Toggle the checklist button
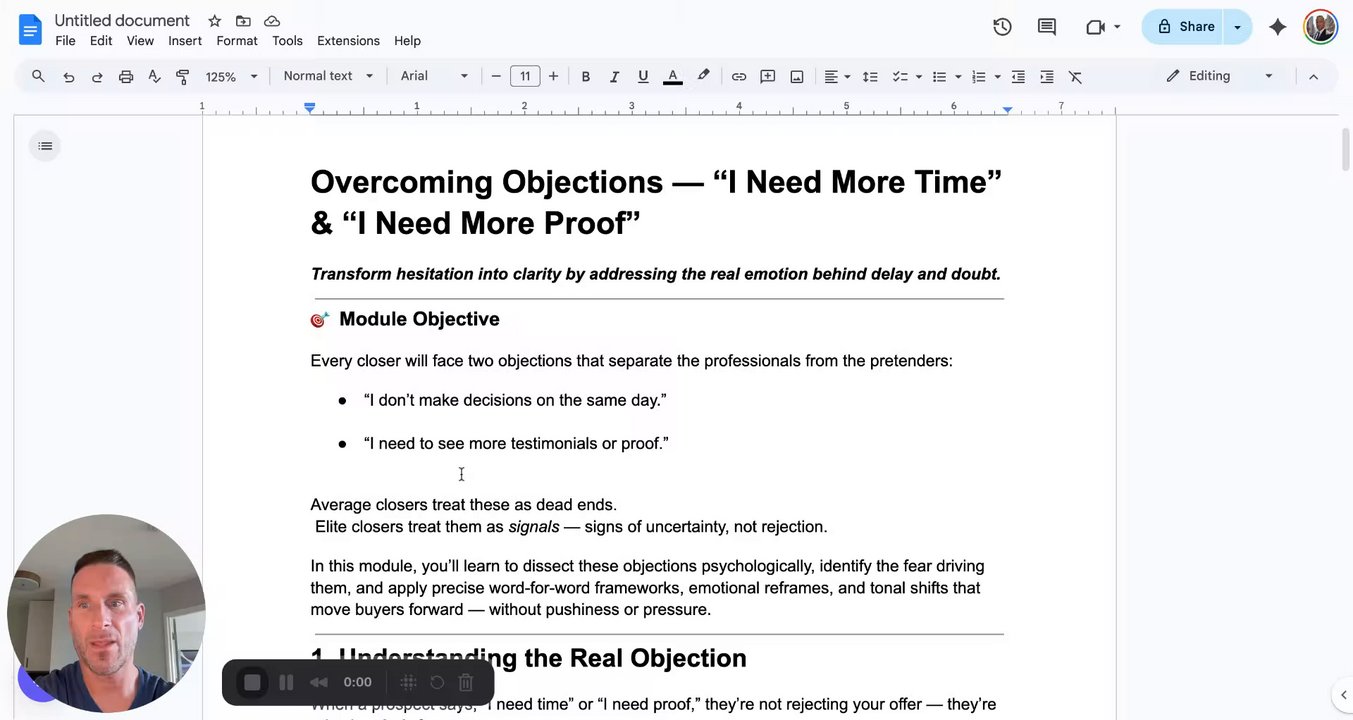The width and height of the screenshot is (1353, 720). tap(900, 77)
